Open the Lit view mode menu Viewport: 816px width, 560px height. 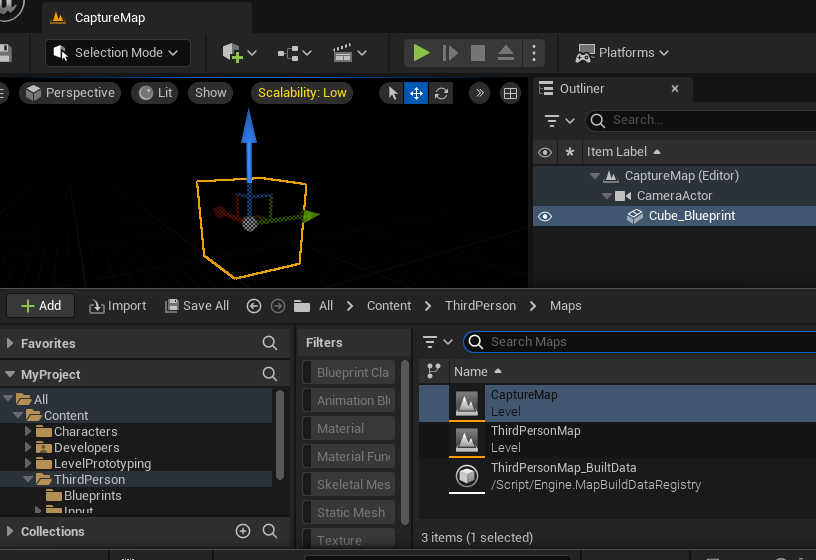(x=155, y=93)
